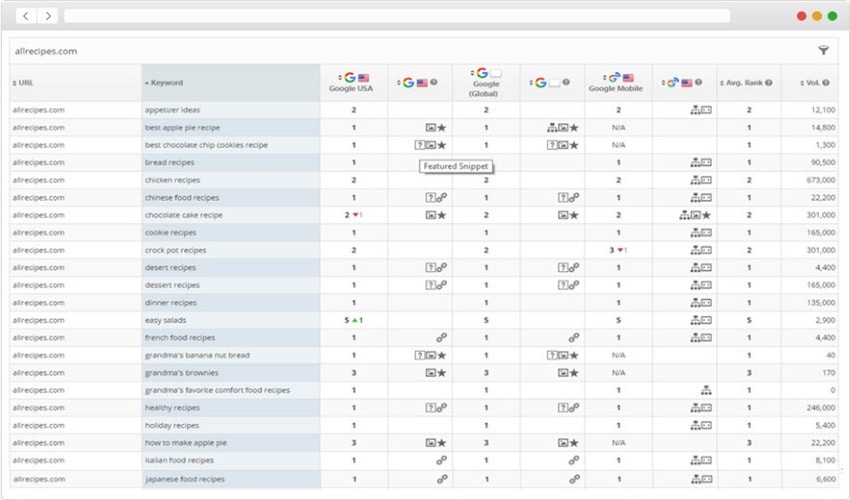Open the chocolate cake recipe keyword
This screenshot has height=500, width=850.
tap(183, 215)
